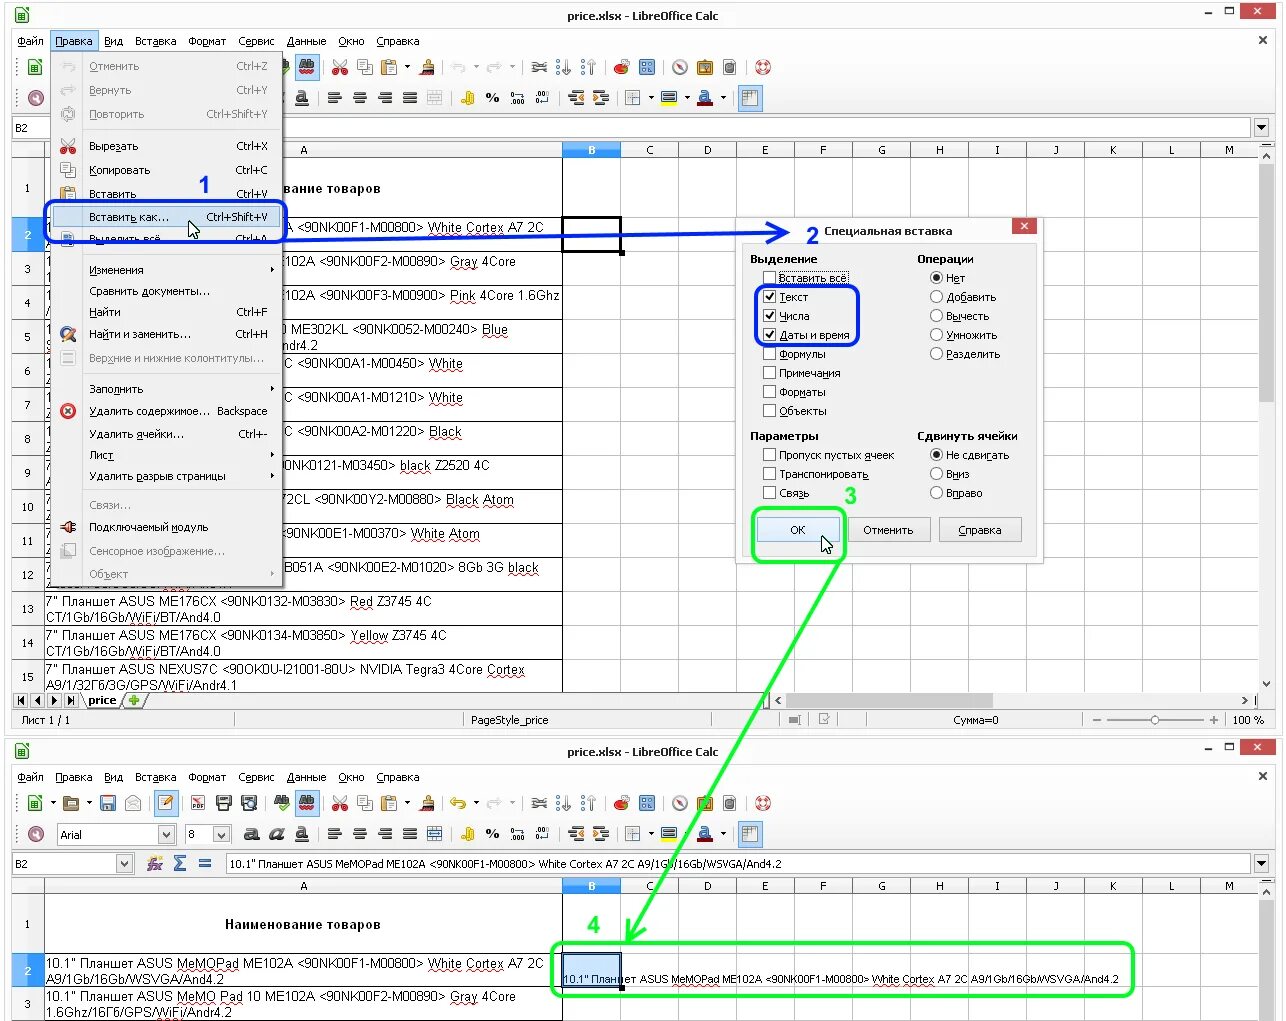1286x1021 pixels.
Task: Click 'Справка' button in the paste dialog
Action: click(x=980, y=530)
